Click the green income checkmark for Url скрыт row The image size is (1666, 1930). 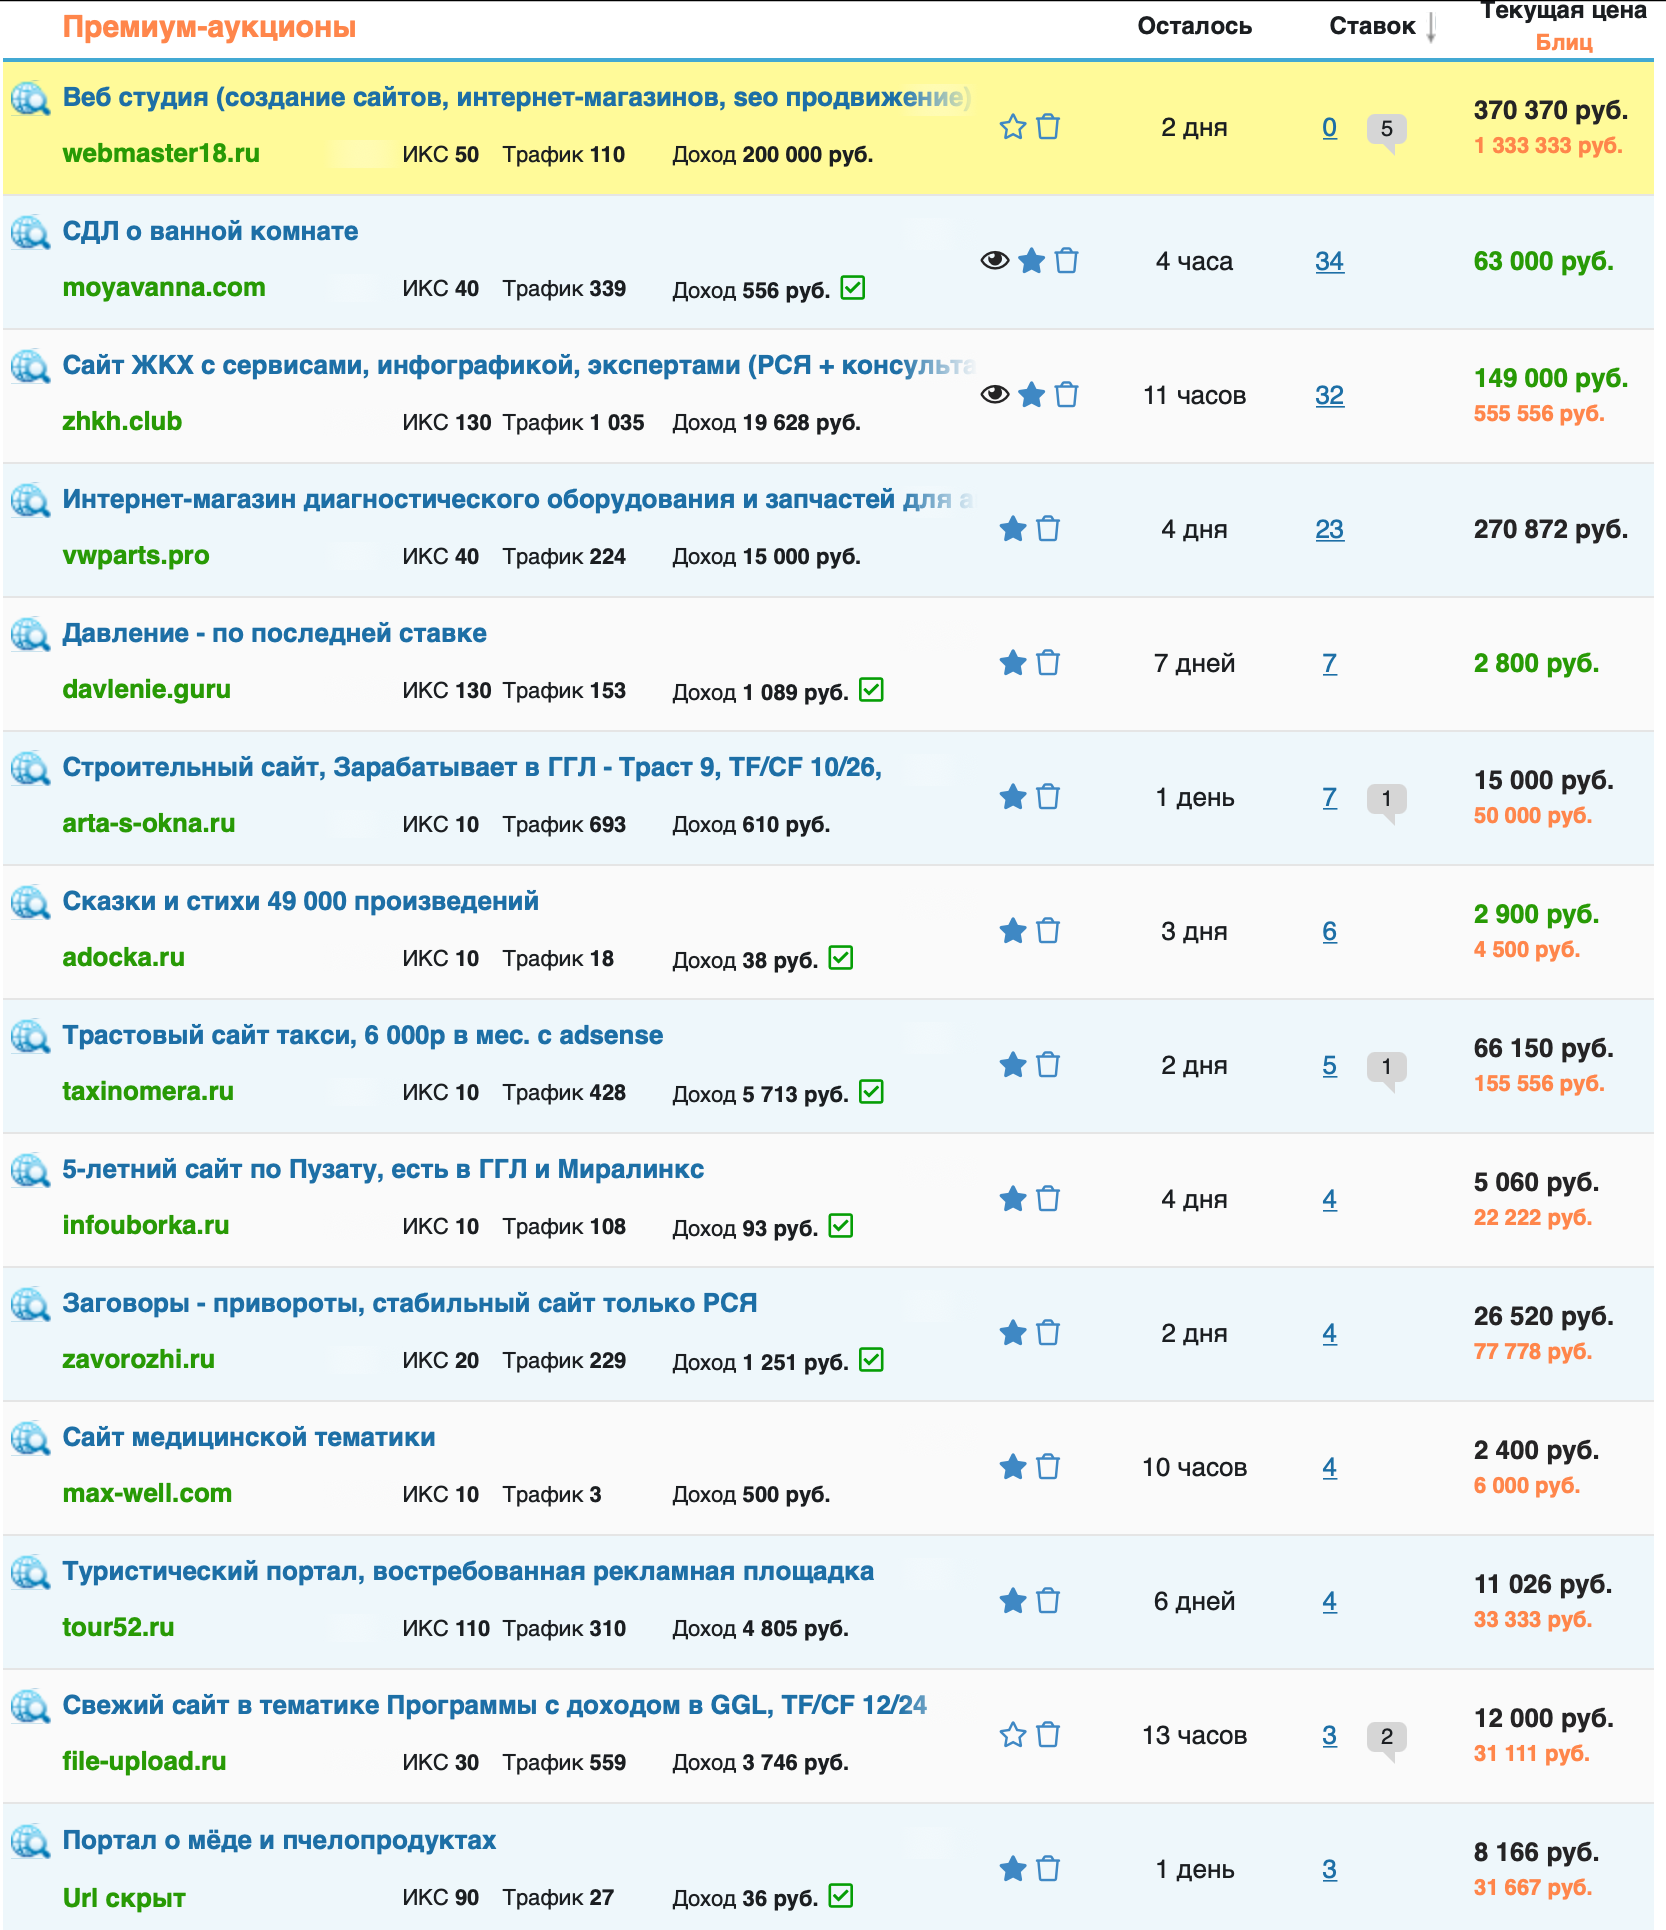pyautogui.click(x=842, y=1896)
